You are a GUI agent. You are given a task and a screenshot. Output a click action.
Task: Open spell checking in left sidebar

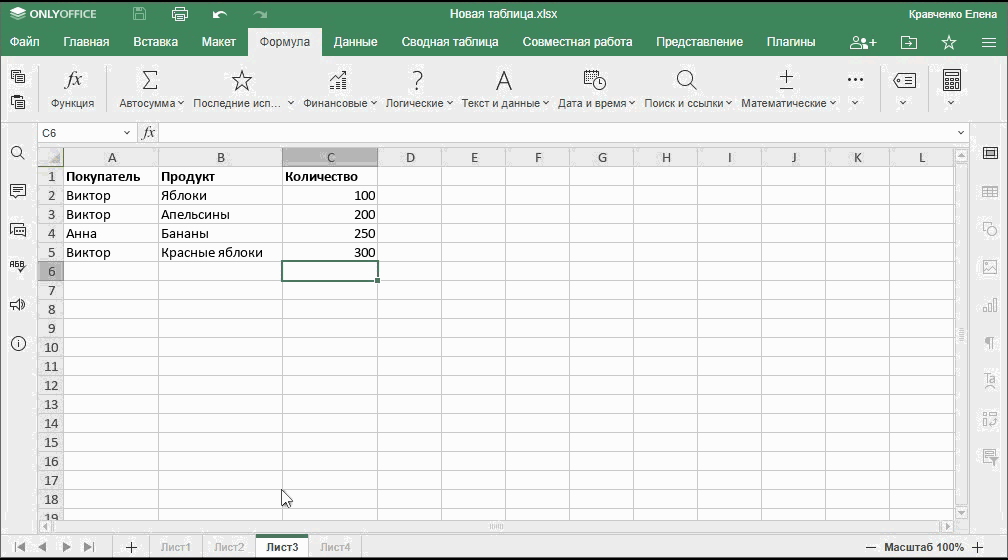point(18,266)
